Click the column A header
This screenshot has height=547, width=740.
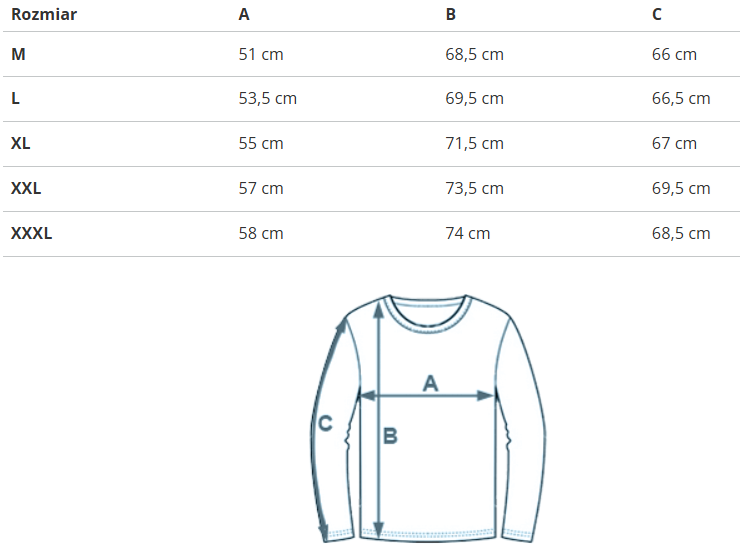pyautogui.click(x=244, y=14)
